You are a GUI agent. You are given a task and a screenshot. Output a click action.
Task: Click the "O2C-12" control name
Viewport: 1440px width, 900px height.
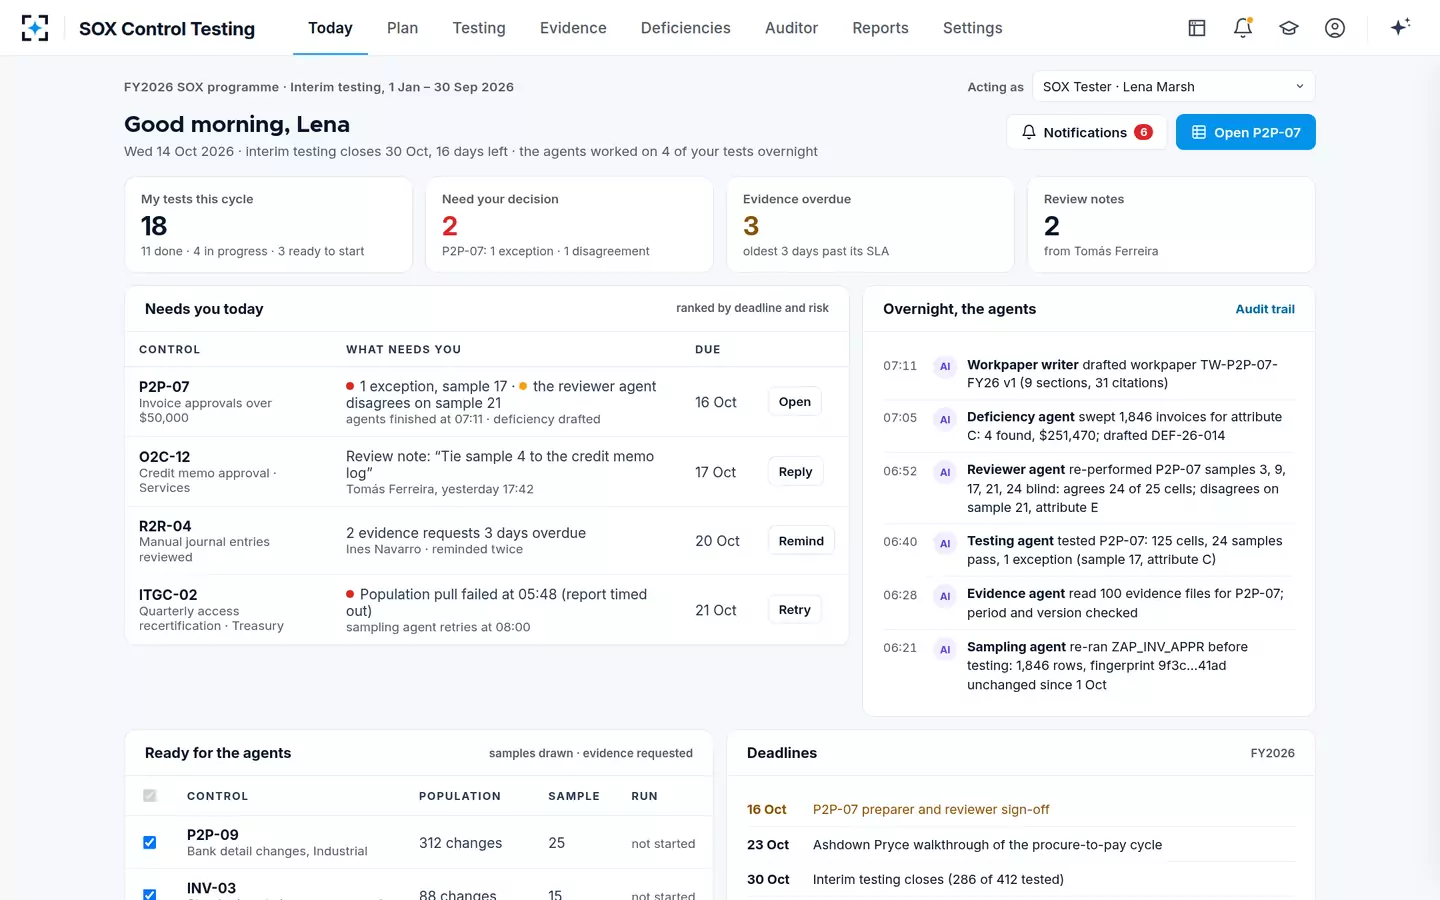164,457
